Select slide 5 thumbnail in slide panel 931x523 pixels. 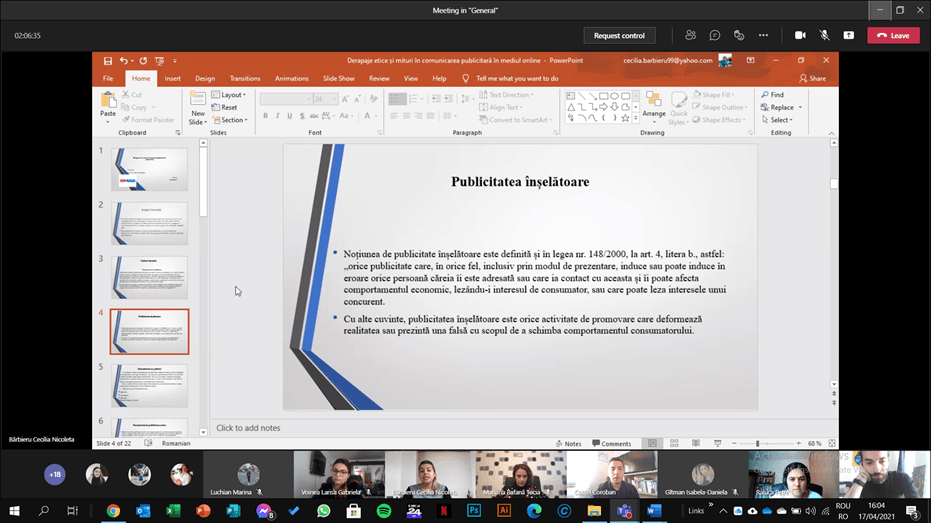tap(149, 385)
